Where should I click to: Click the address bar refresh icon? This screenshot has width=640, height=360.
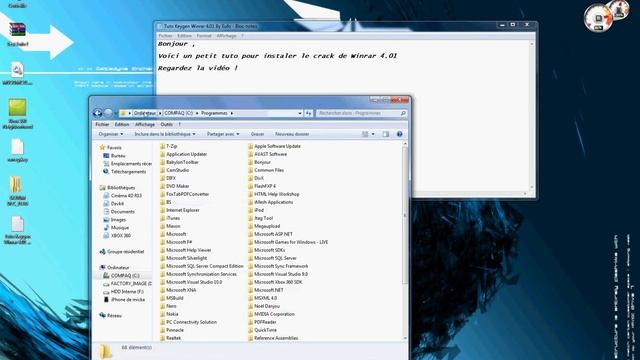308,113
